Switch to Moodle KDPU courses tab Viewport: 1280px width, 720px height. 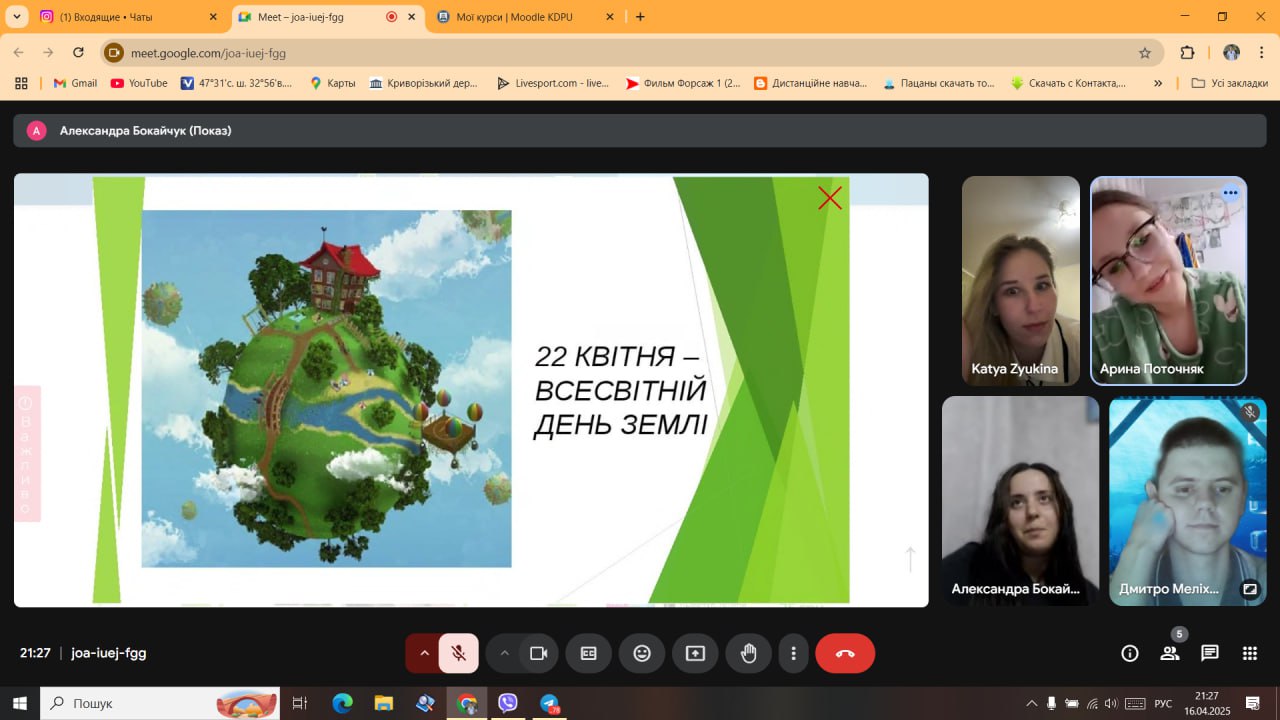(515, 17)
